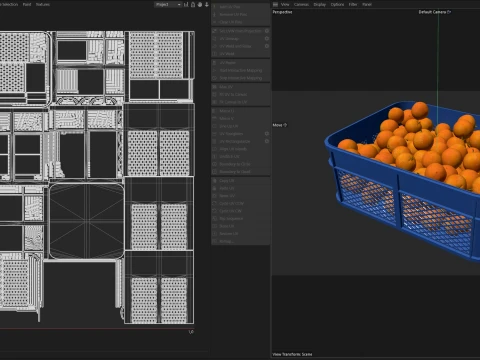Click the hand pan icon in UV editor toolbar
480x360 pixels.
(x=200, y=4)
